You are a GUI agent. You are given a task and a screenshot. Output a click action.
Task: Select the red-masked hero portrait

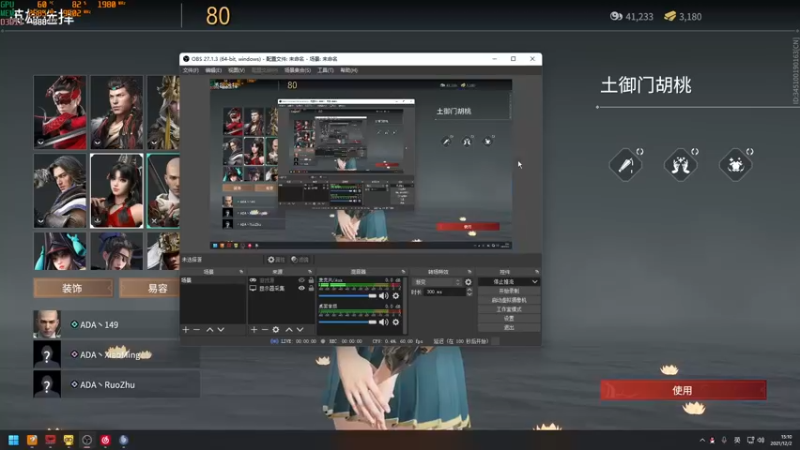(60, 112)
